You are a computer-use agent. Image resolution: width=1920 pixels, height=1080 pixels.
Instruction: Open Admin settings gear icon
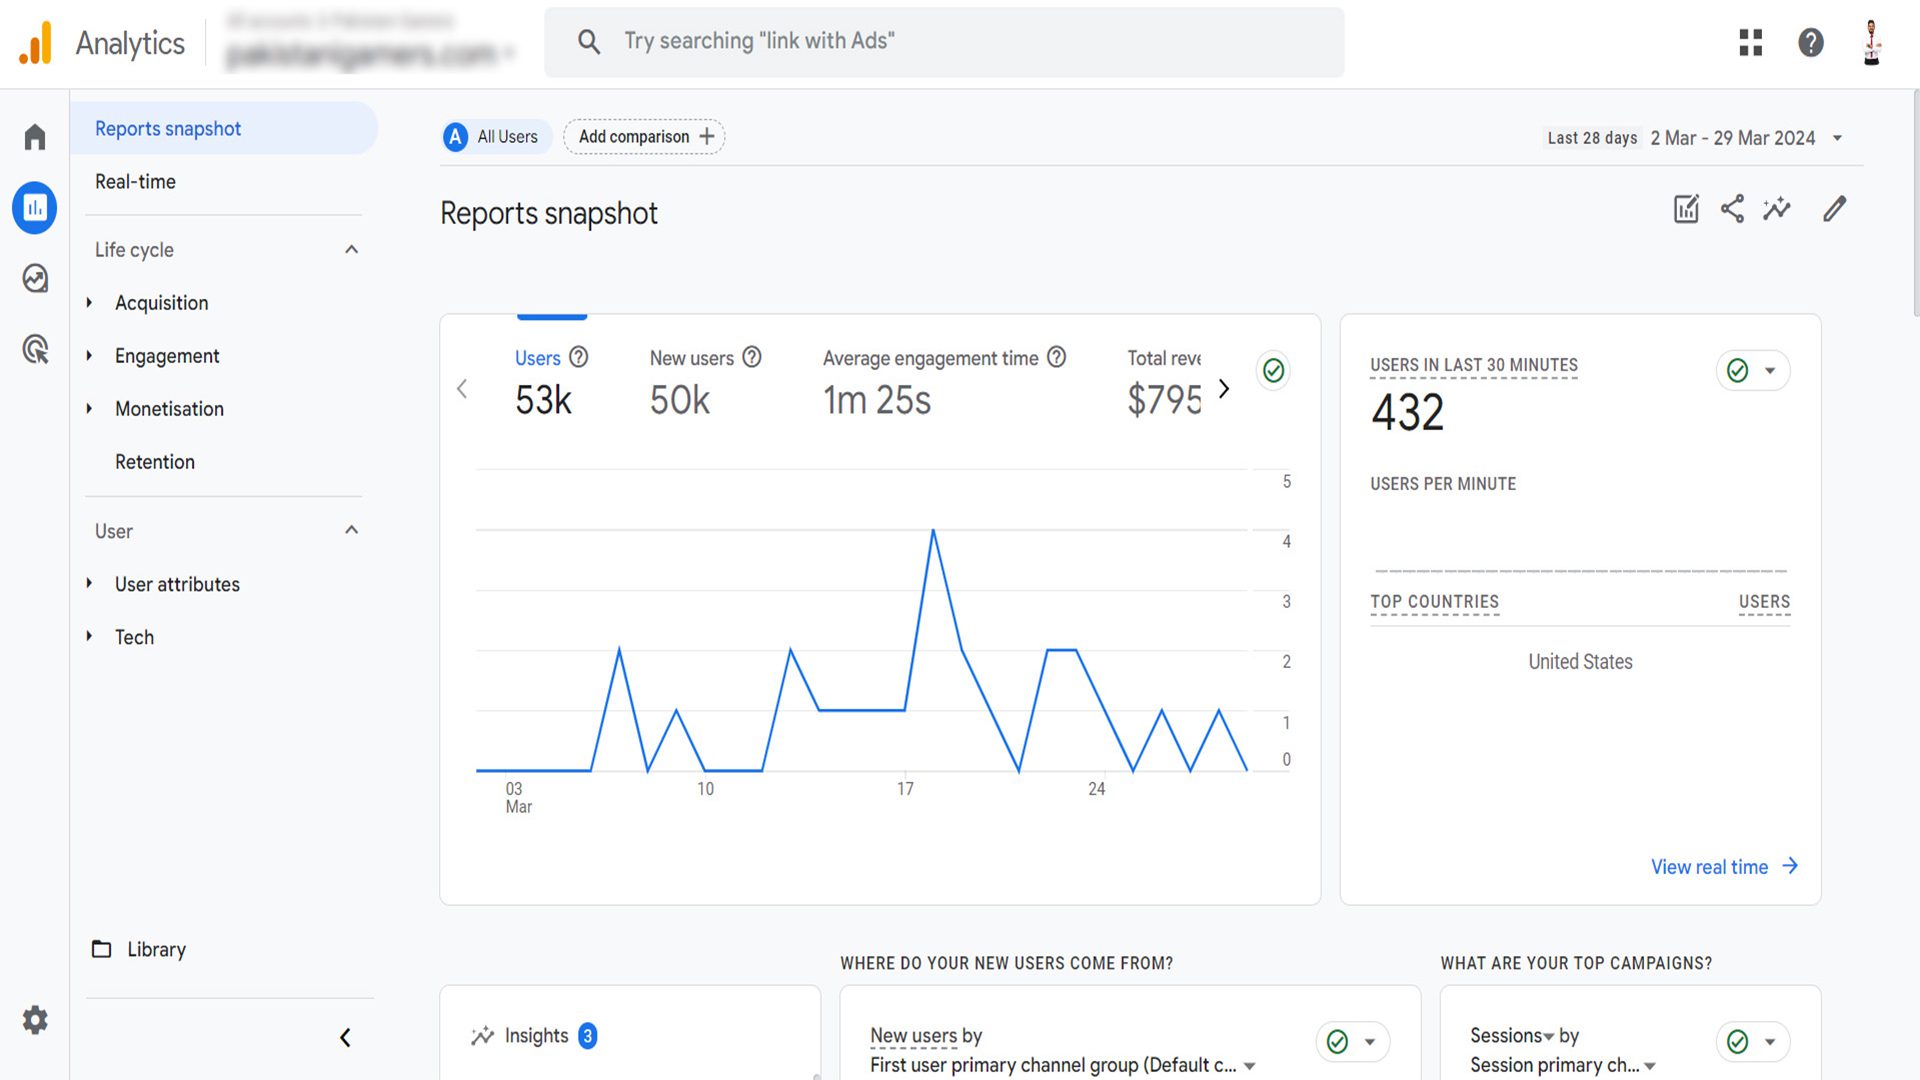click(35, 1020)
